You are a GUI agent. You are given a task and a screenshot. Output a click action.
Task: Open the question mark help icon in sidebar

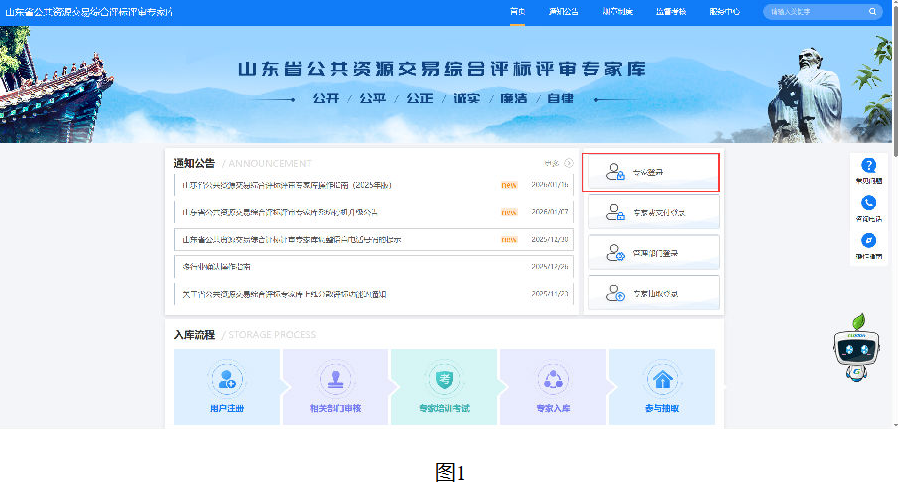tap(868, 166)
